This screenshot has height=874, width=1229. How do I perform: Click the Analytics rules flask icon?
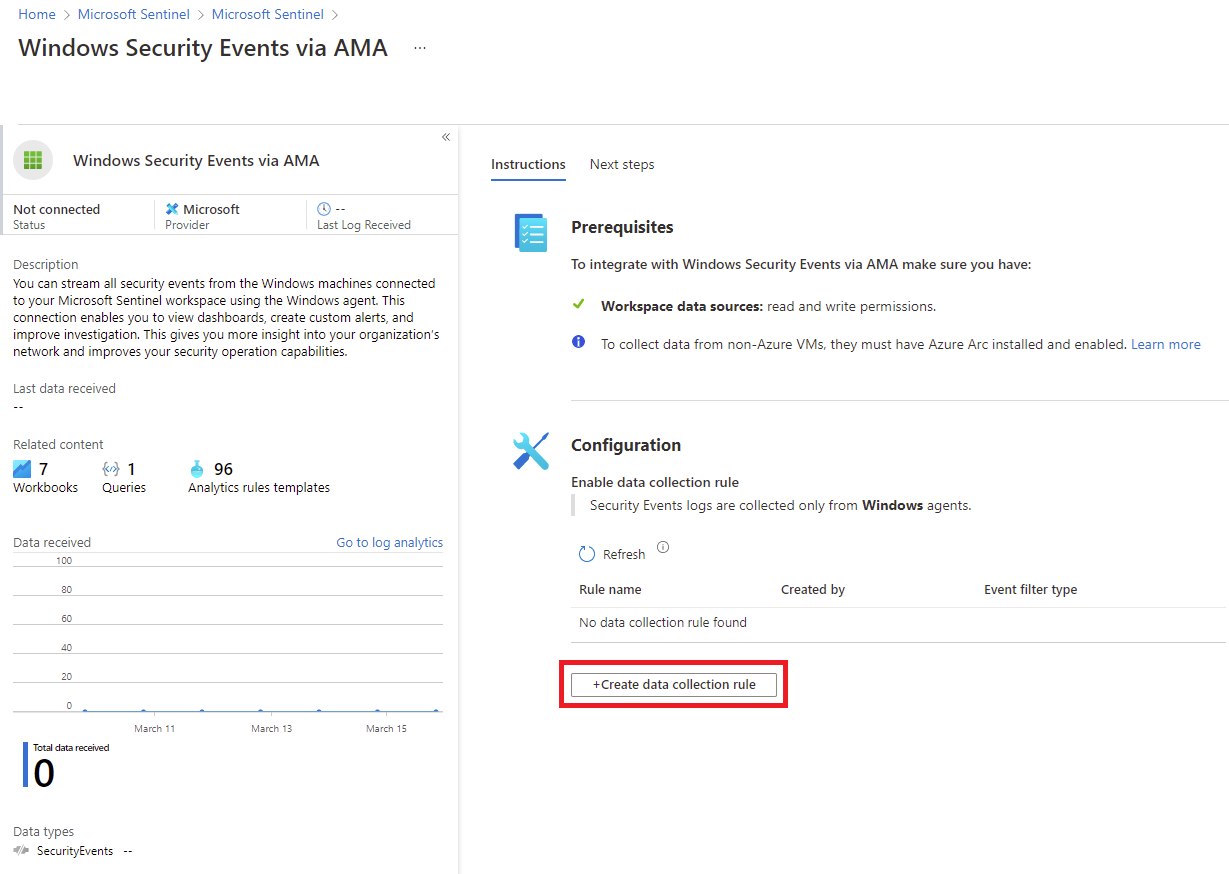tap(197, 469)
